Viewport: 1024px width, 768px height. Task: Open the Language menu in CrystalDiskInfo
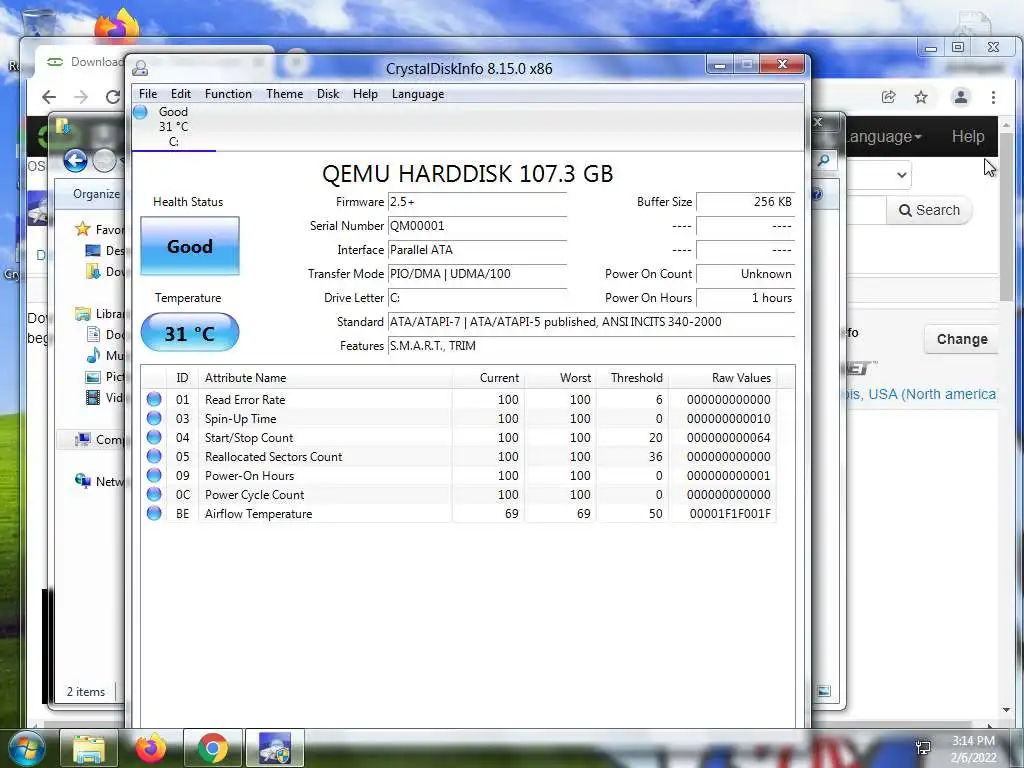tap(418, 94)
